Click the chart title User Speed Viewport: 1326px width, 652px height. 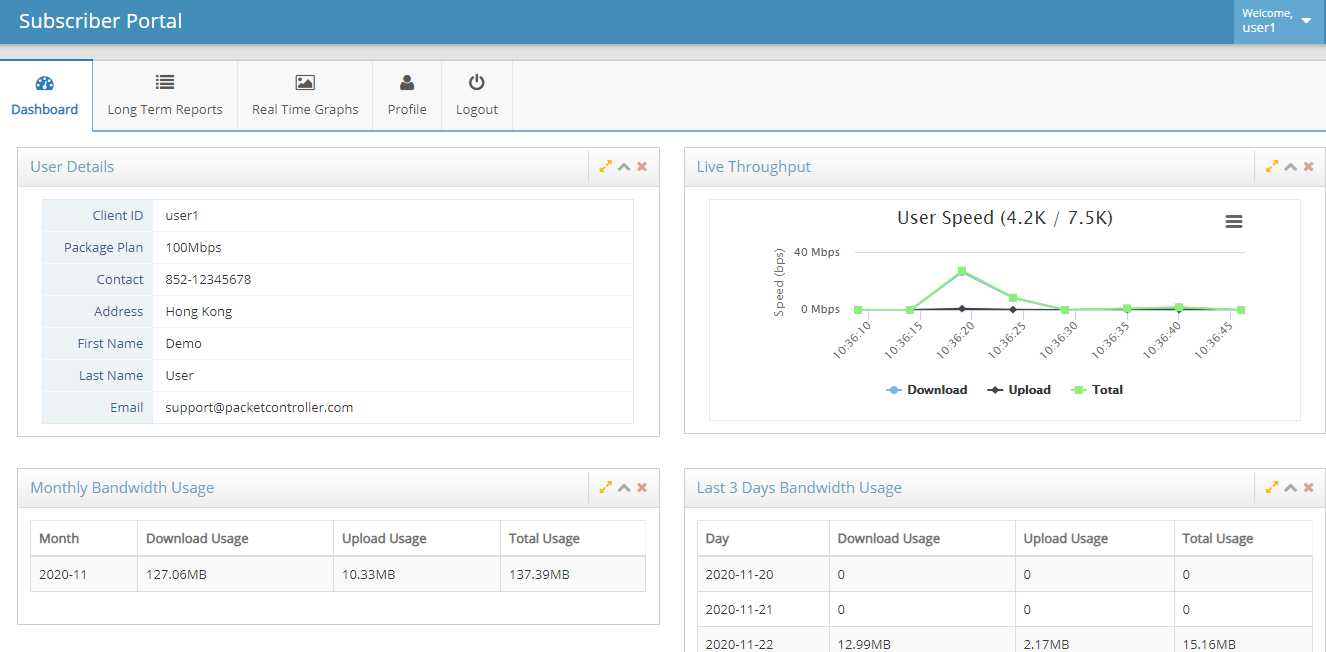[x=1005, y=218]
